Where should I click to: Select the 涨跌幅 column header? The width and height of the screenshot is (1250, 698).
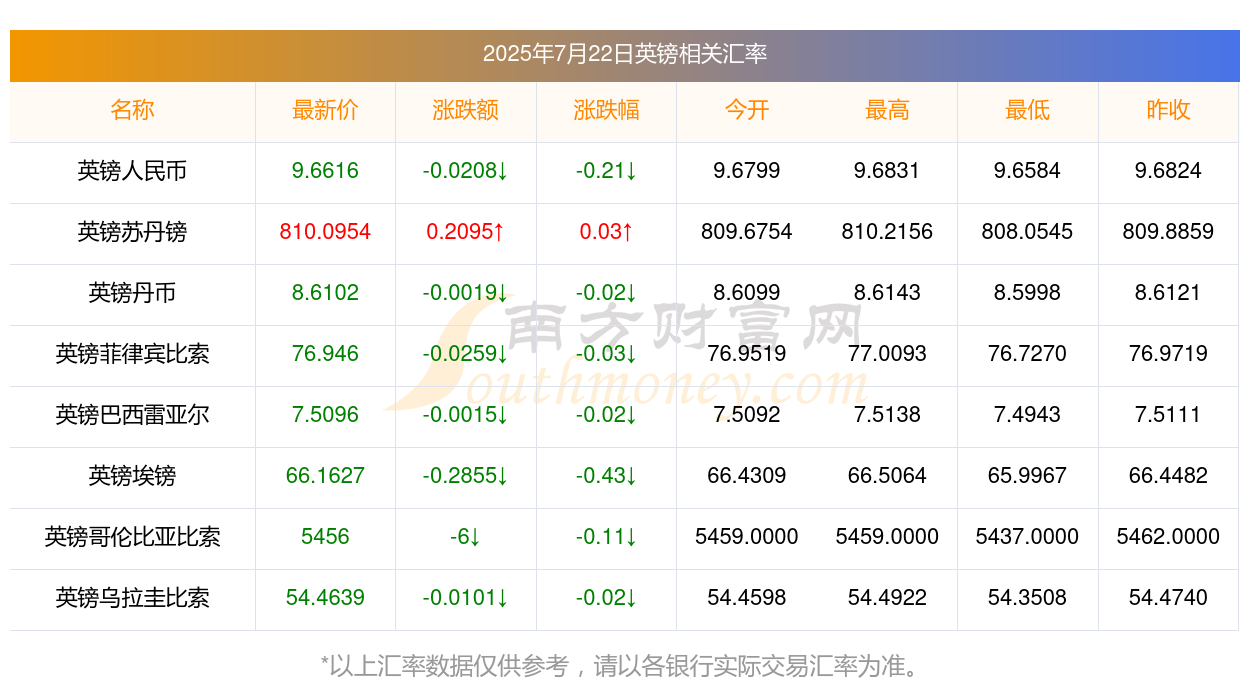(606, 110)
